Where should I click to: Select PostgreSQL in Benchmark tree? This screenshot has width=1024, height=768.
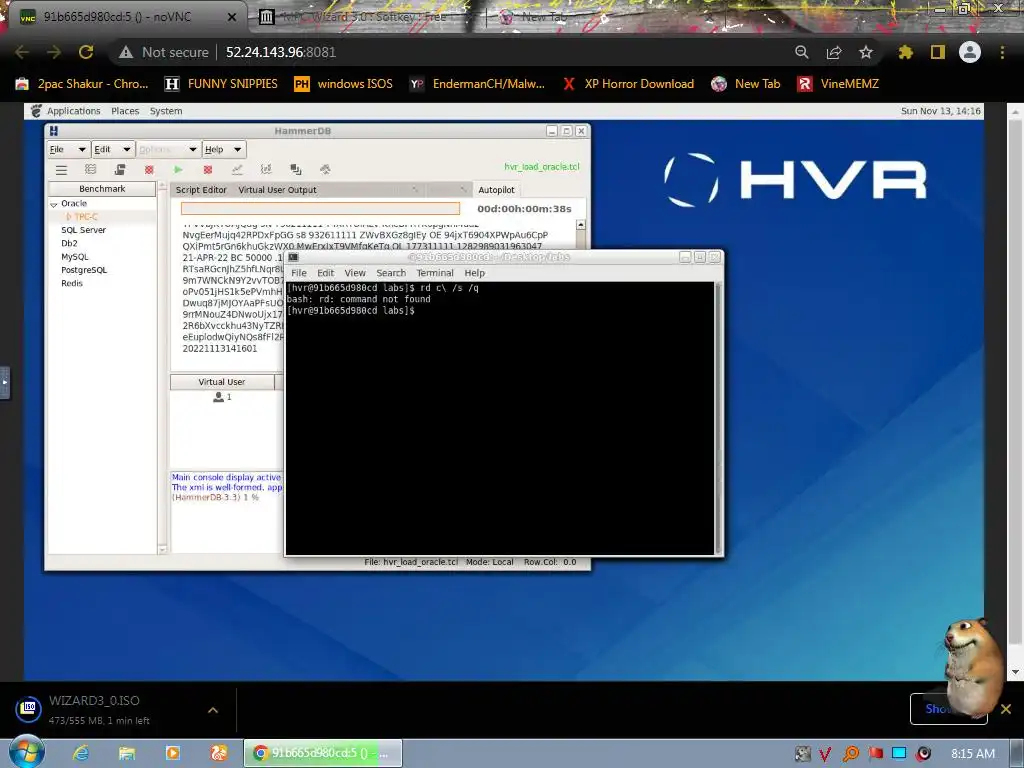[84, 270]
